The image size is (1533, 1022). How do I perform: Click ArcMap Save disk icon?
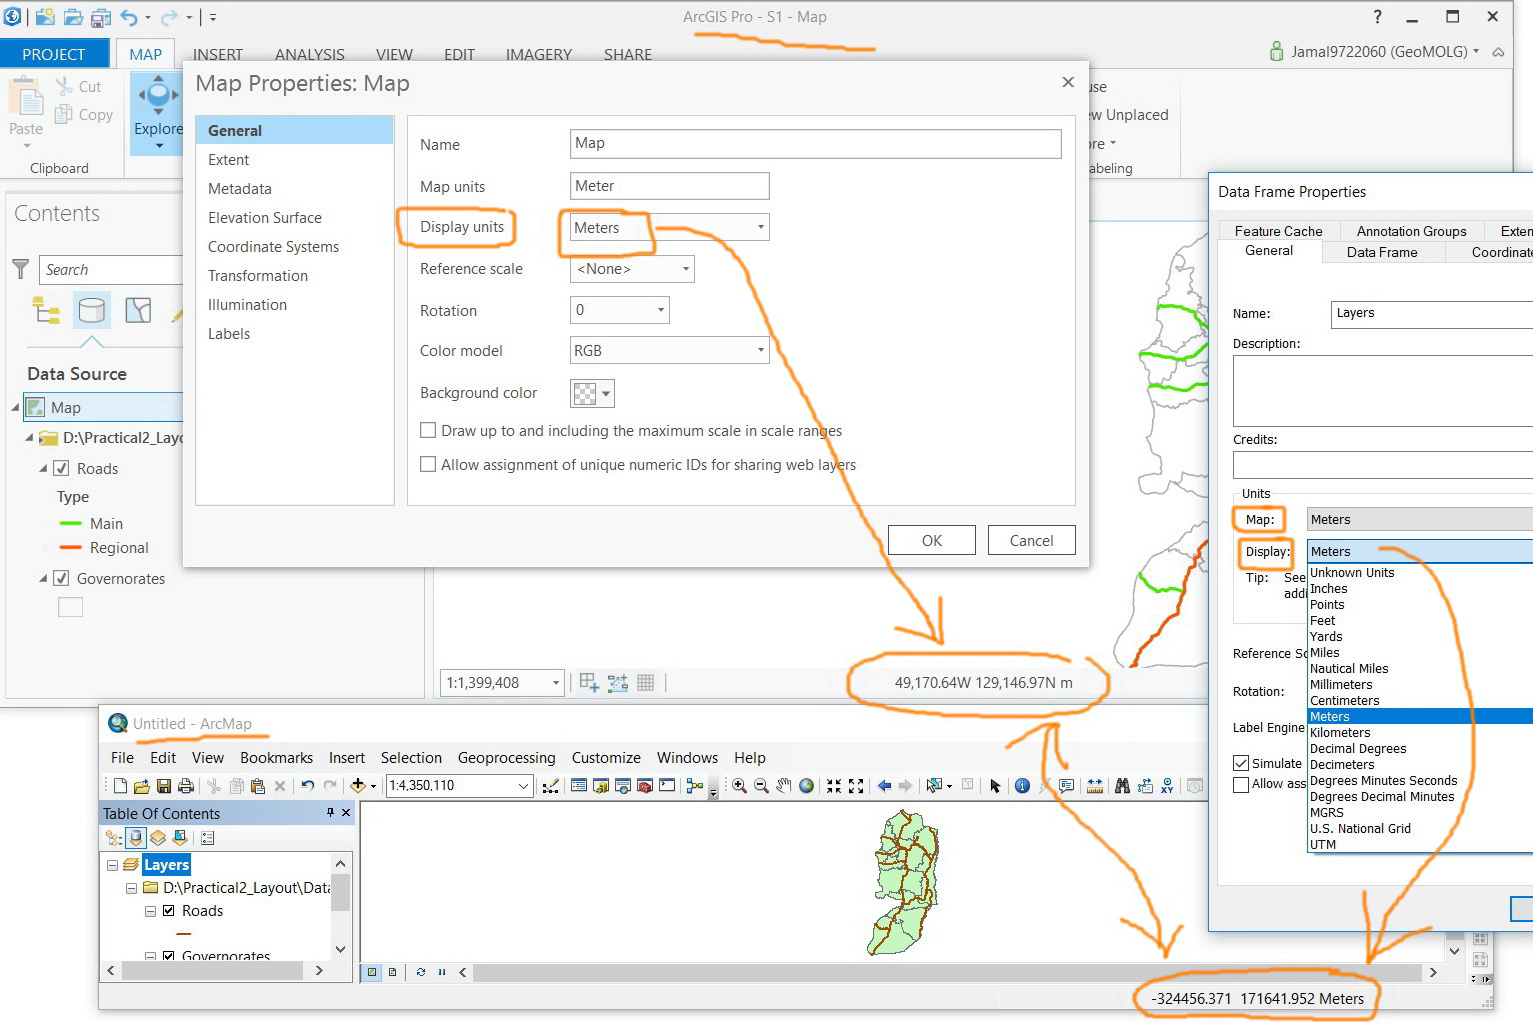point(164,786)
